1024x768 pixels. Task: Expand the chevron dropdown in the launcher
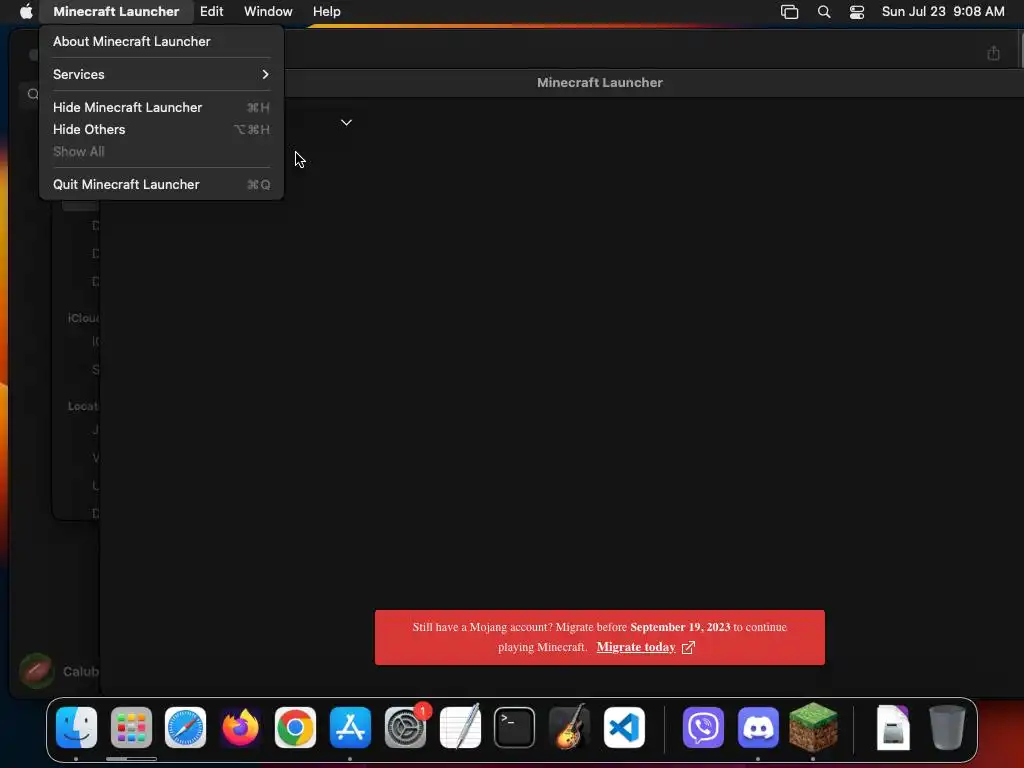(x=346, y=122)
